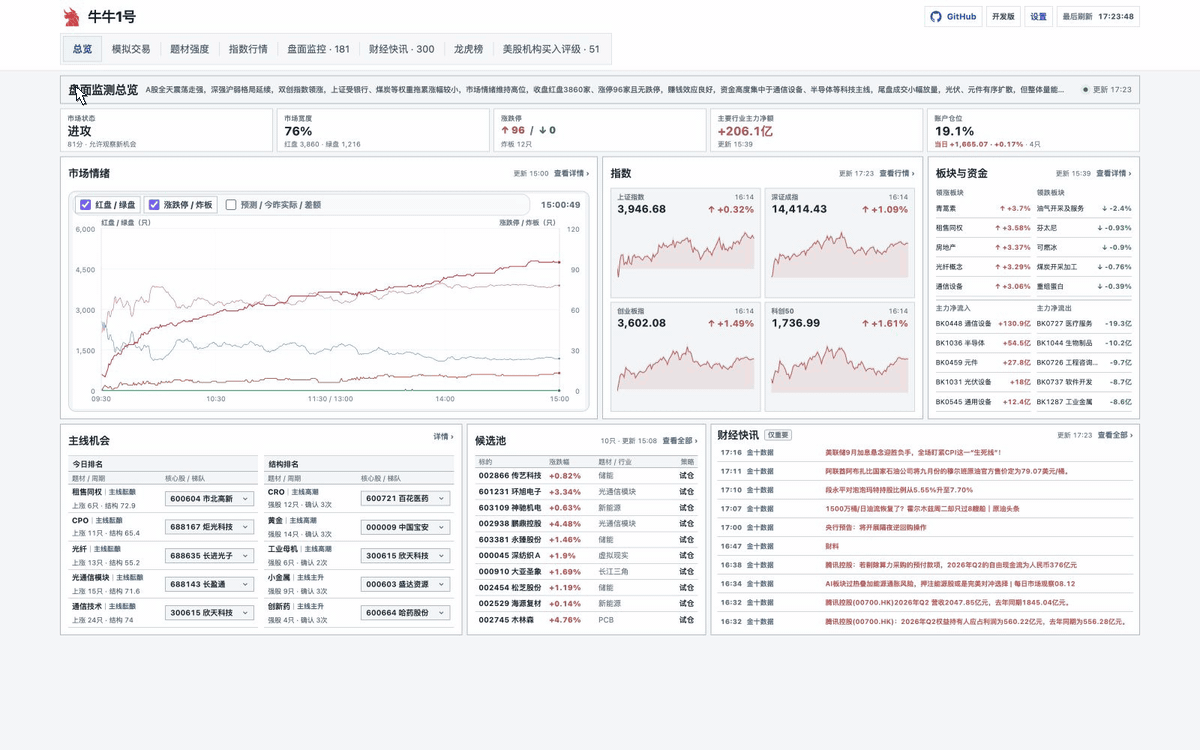Viewport: 1200px width, 750px height.
Task: Click the 涨跌停 summary card
Action: pos(600,131)
